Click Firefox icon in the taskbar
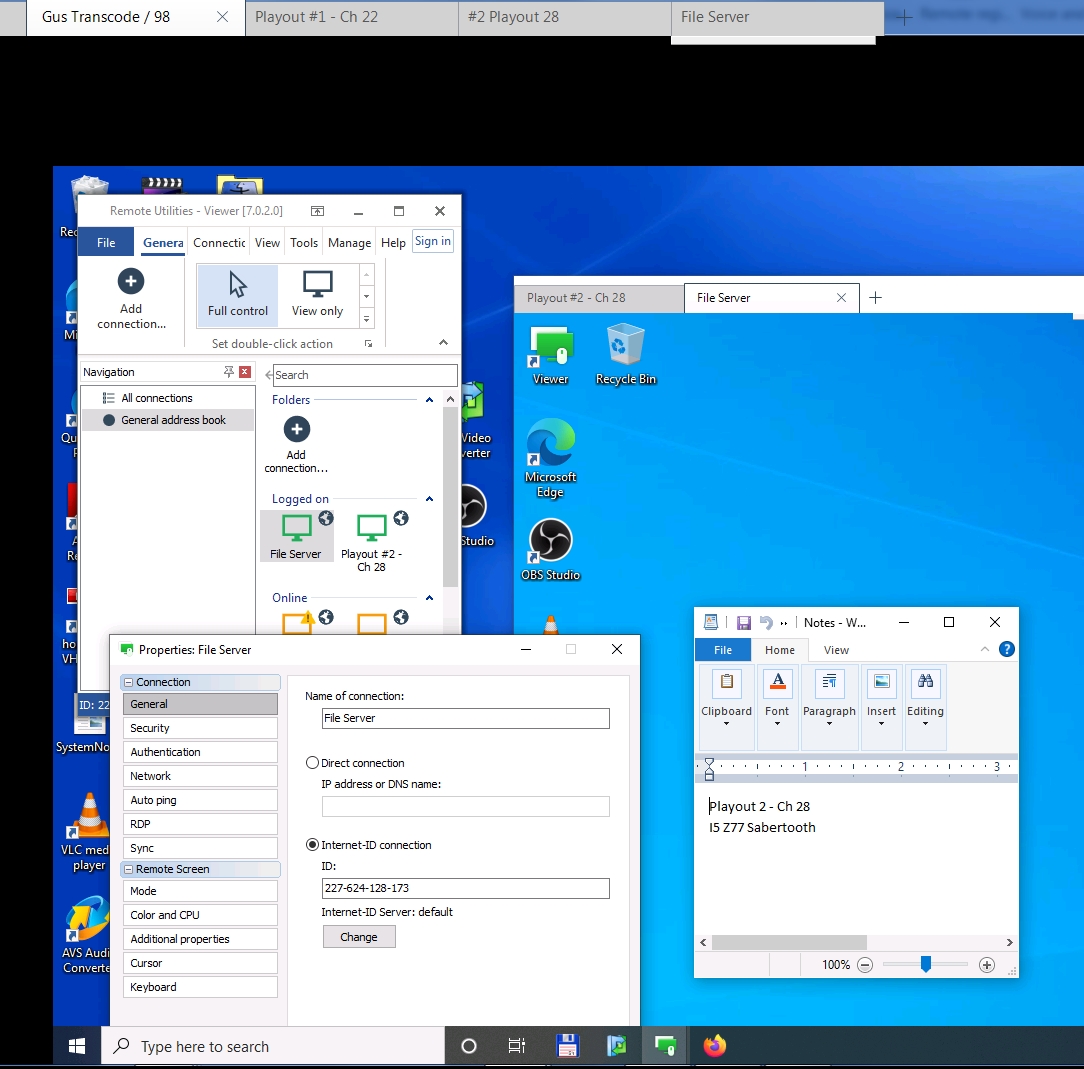The width and height of the screenshot is (1084, 1069). click(714, 1046)
